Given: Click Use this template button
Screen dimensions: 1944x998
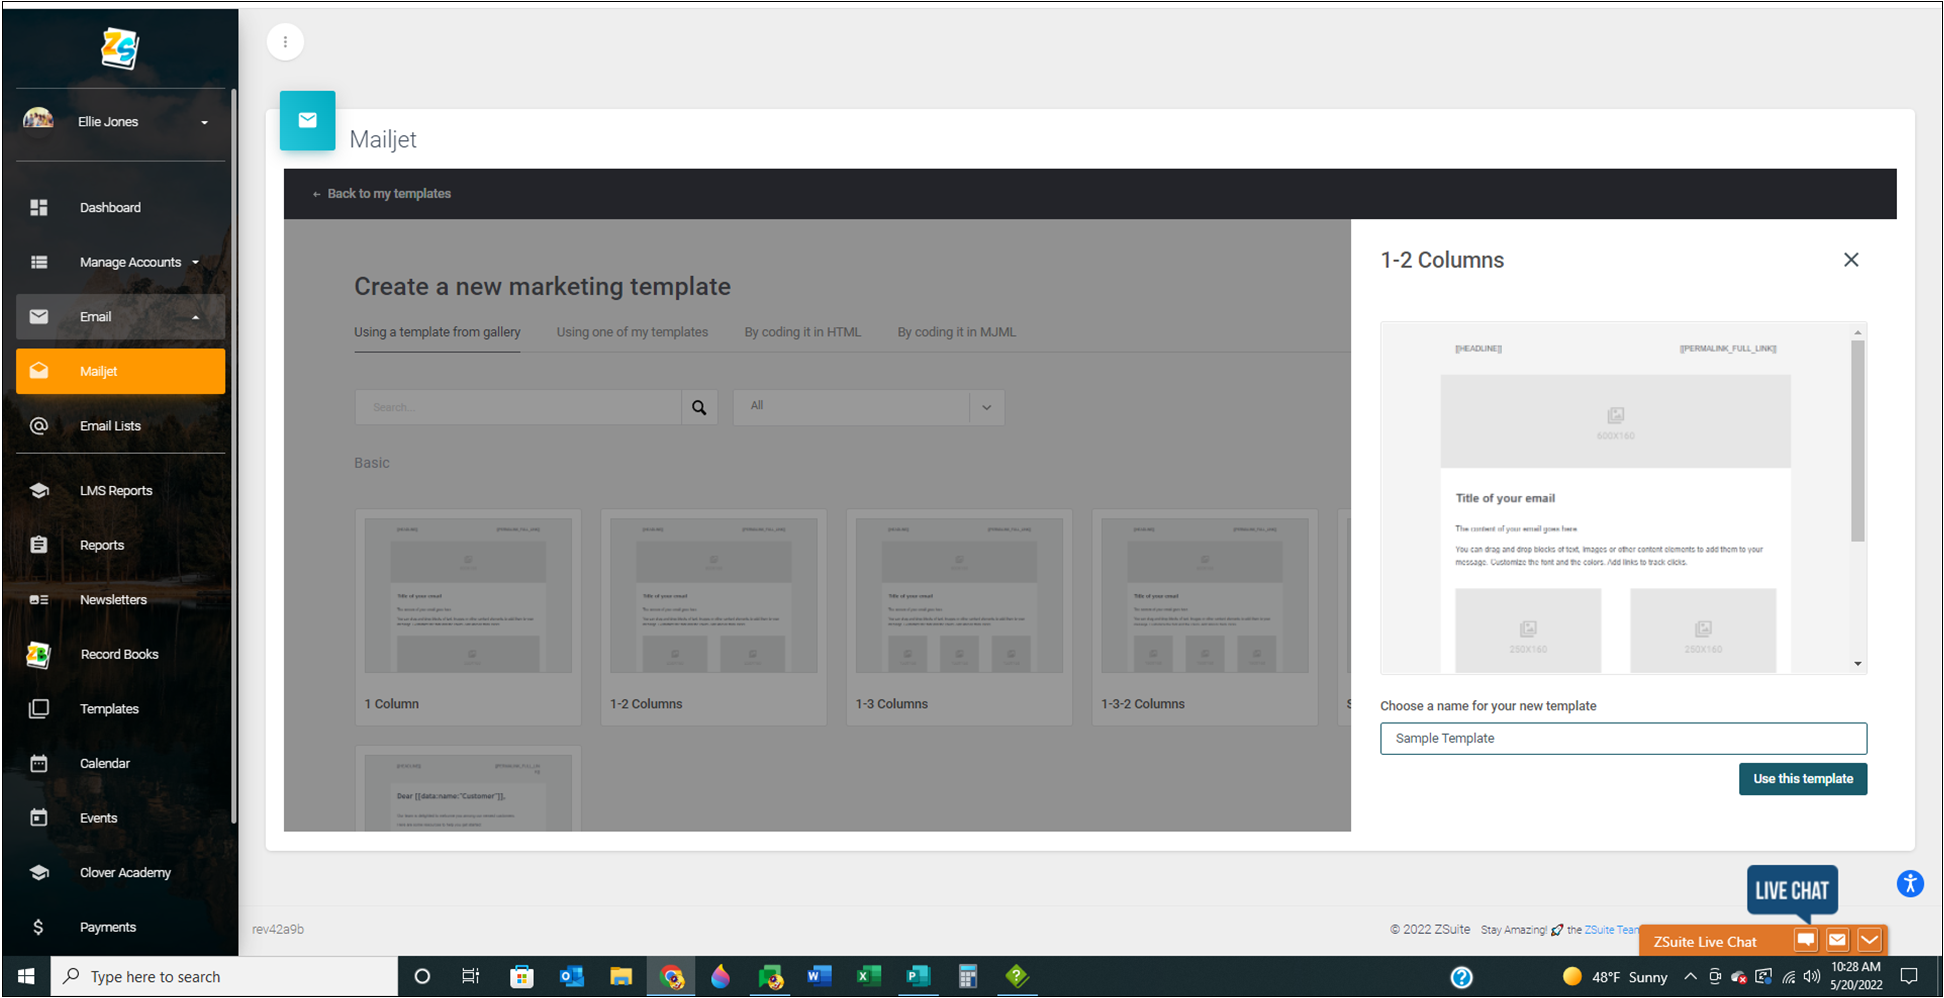Looking at the screenshot, I should pyautogui.click(x=1802, y=779).
